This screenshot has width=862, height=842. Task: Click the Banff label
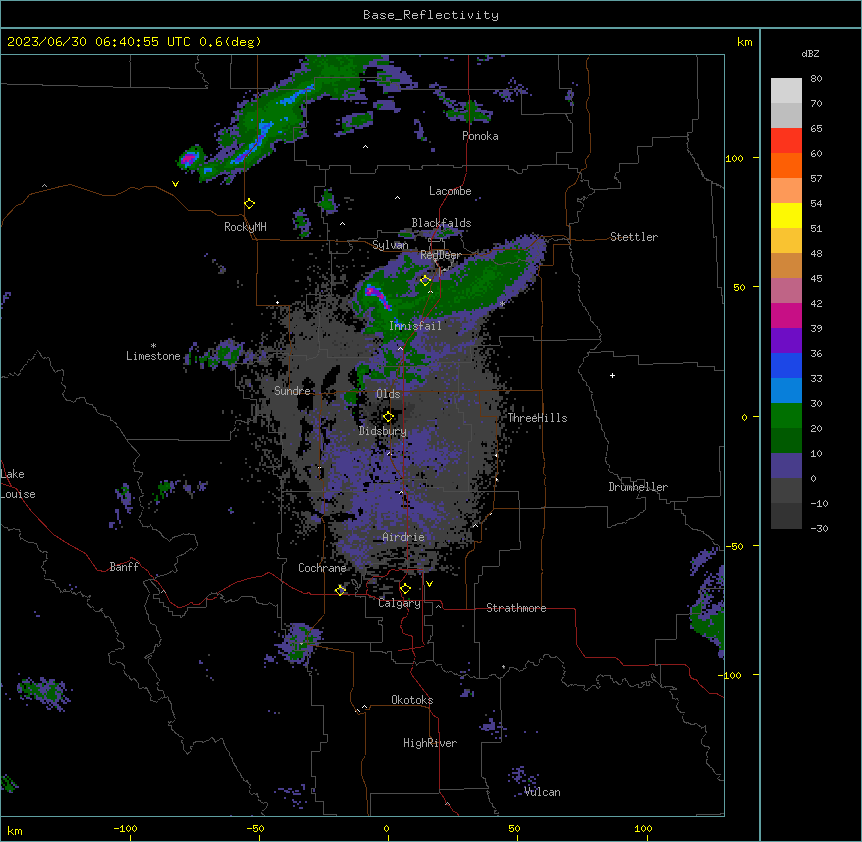tap(124, 567)
